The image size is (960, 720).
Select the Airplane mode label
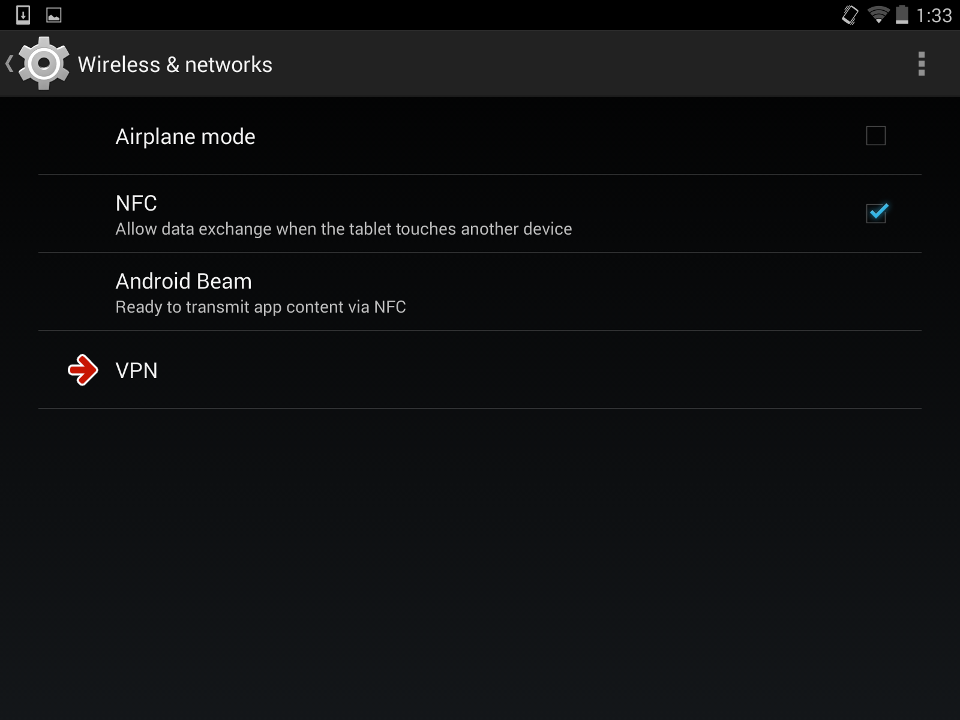[x=185, y=137]
